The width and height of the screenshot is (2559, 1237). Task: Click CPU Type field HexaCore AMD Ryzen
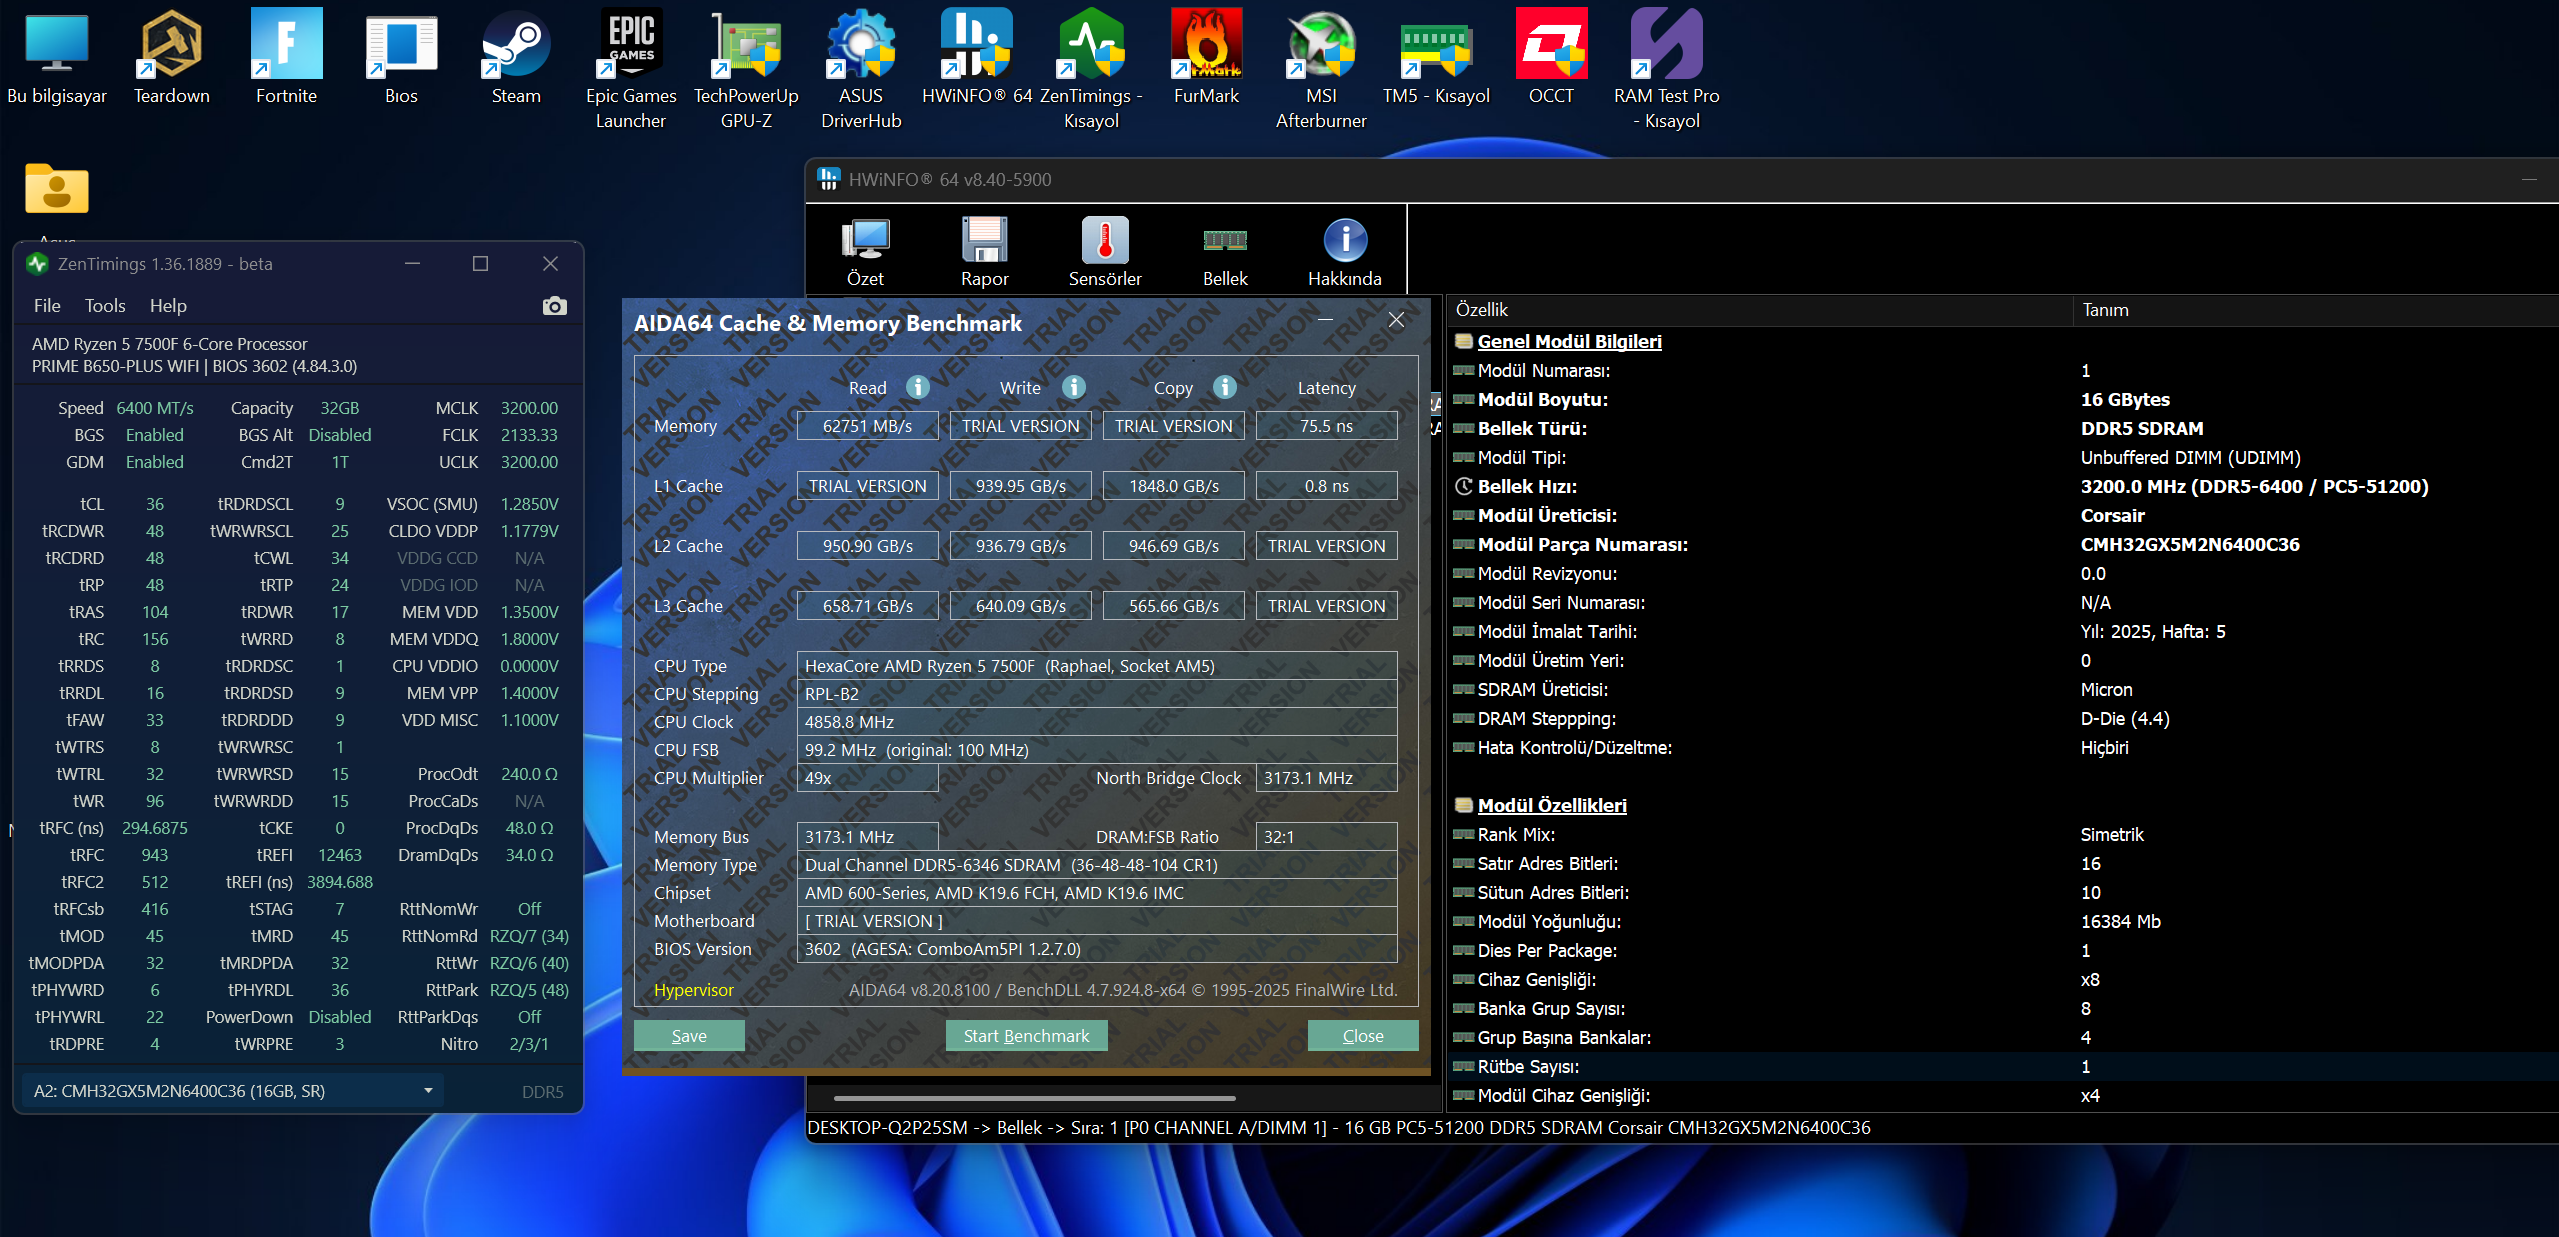tap(1097, 666)
